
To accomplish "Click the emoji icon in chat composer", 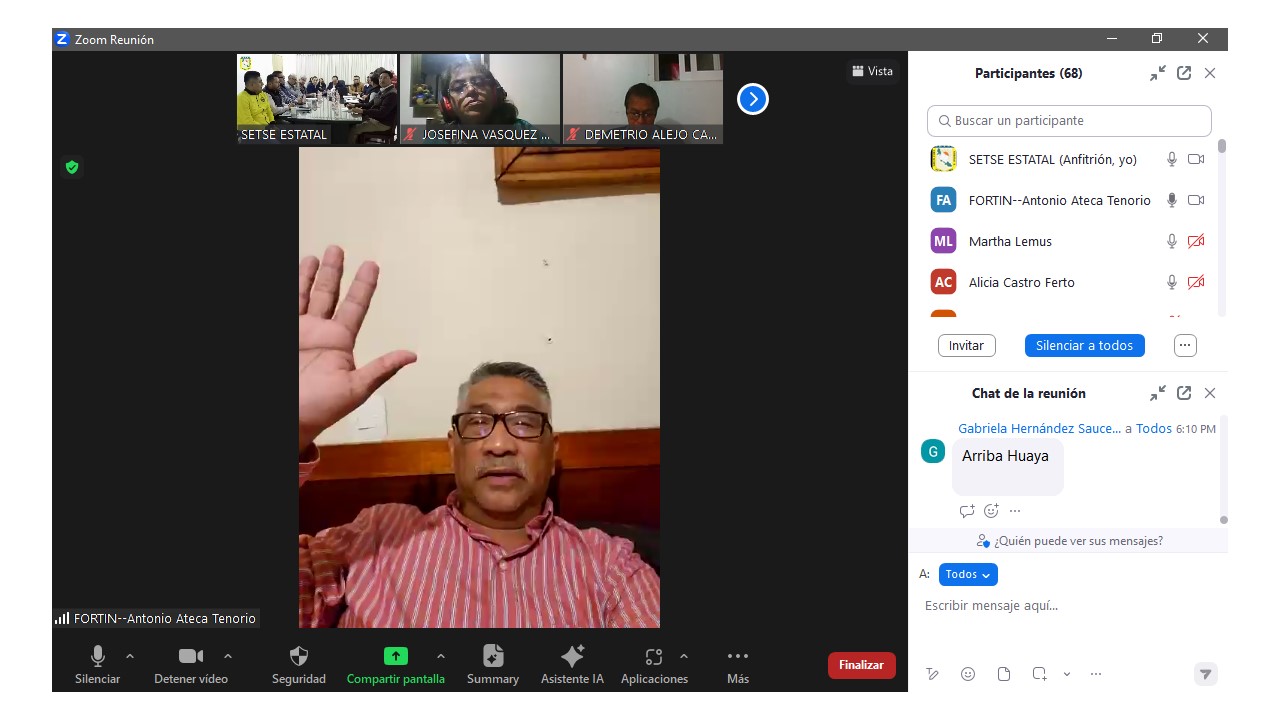I will tap(968, 674).
